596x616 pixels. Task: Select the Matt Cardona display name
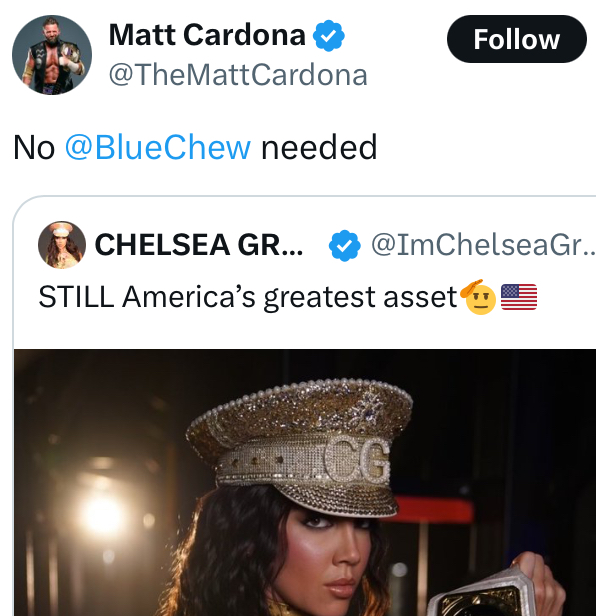[207, 35]
